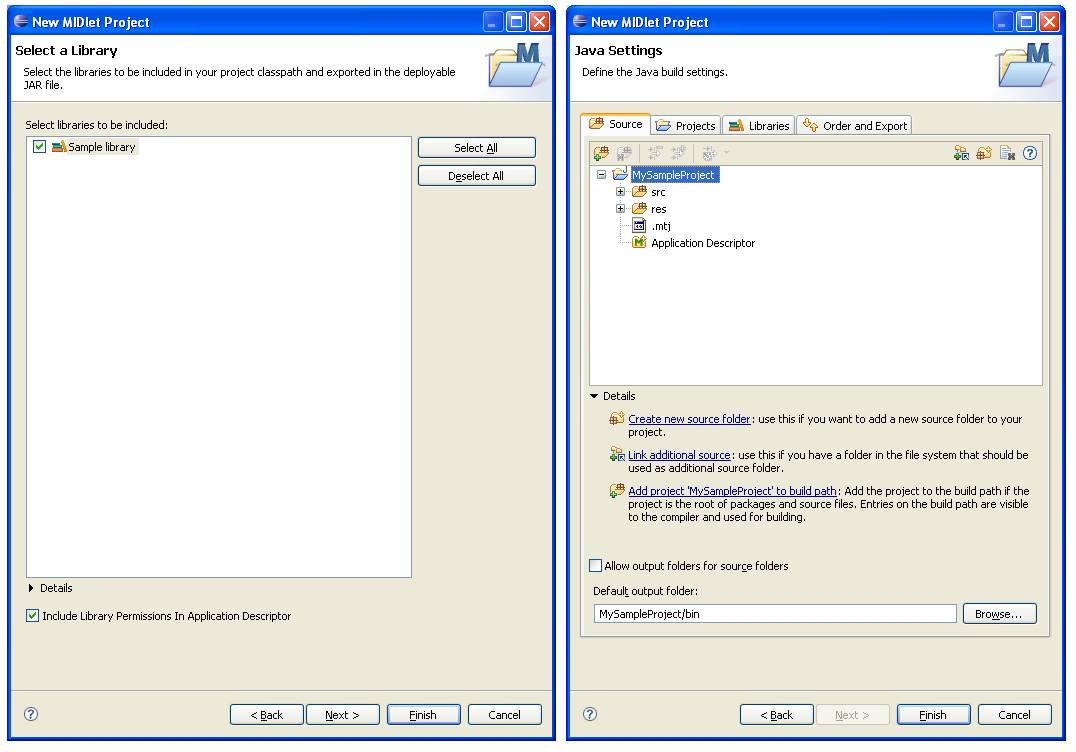Click the Select All button
This screenshot has height=752, width=1076.
(x=476, y=148)
